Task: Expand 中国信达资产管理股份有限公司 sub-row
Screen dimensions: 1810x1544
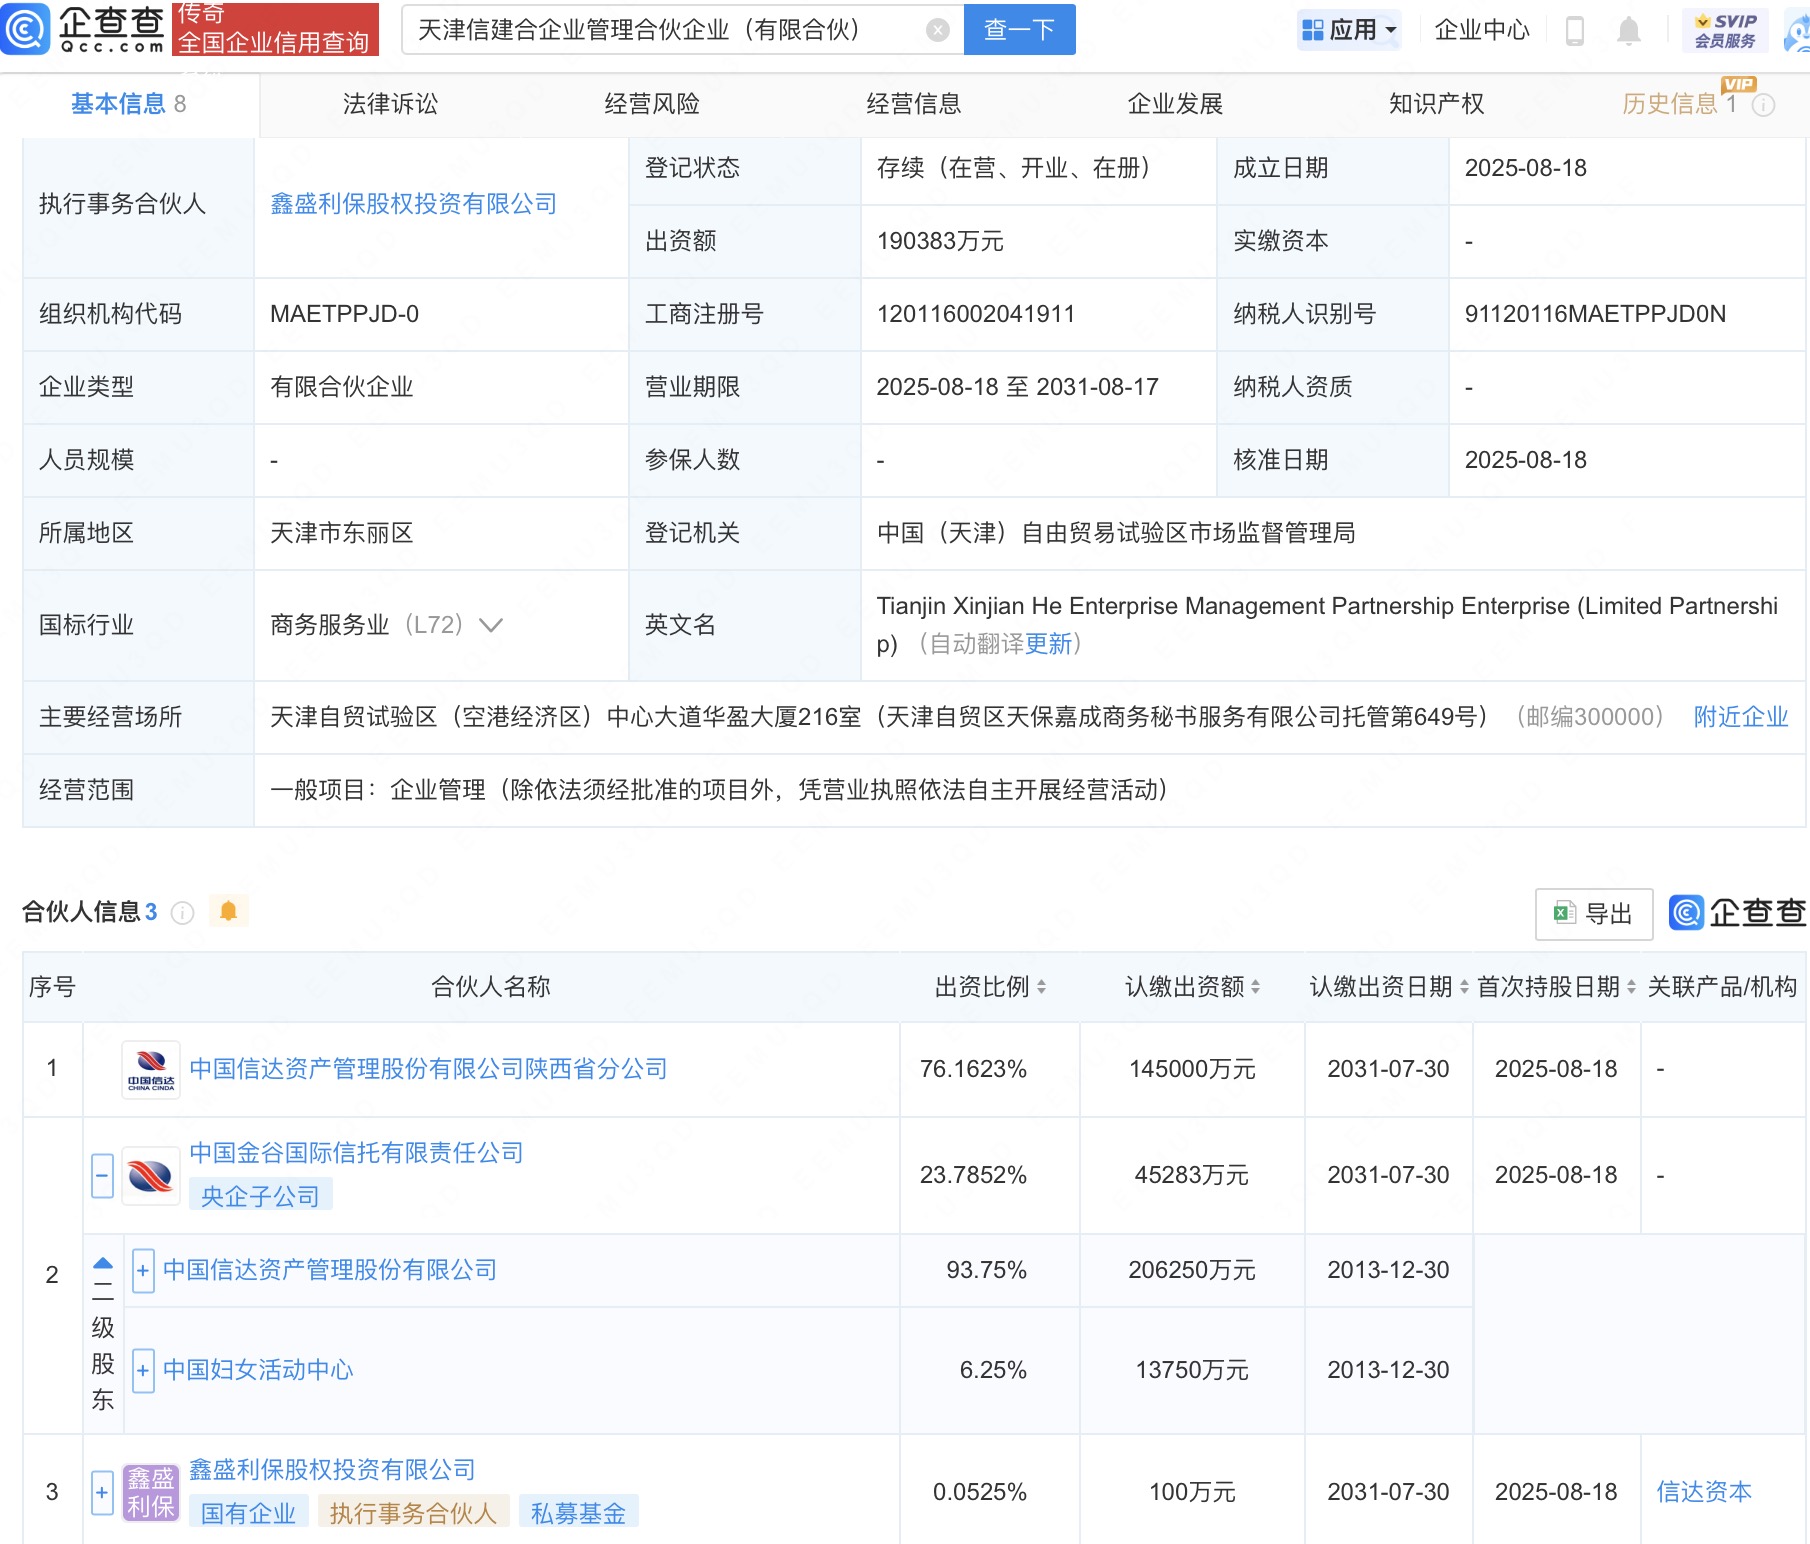Action: pos(143,1270)
